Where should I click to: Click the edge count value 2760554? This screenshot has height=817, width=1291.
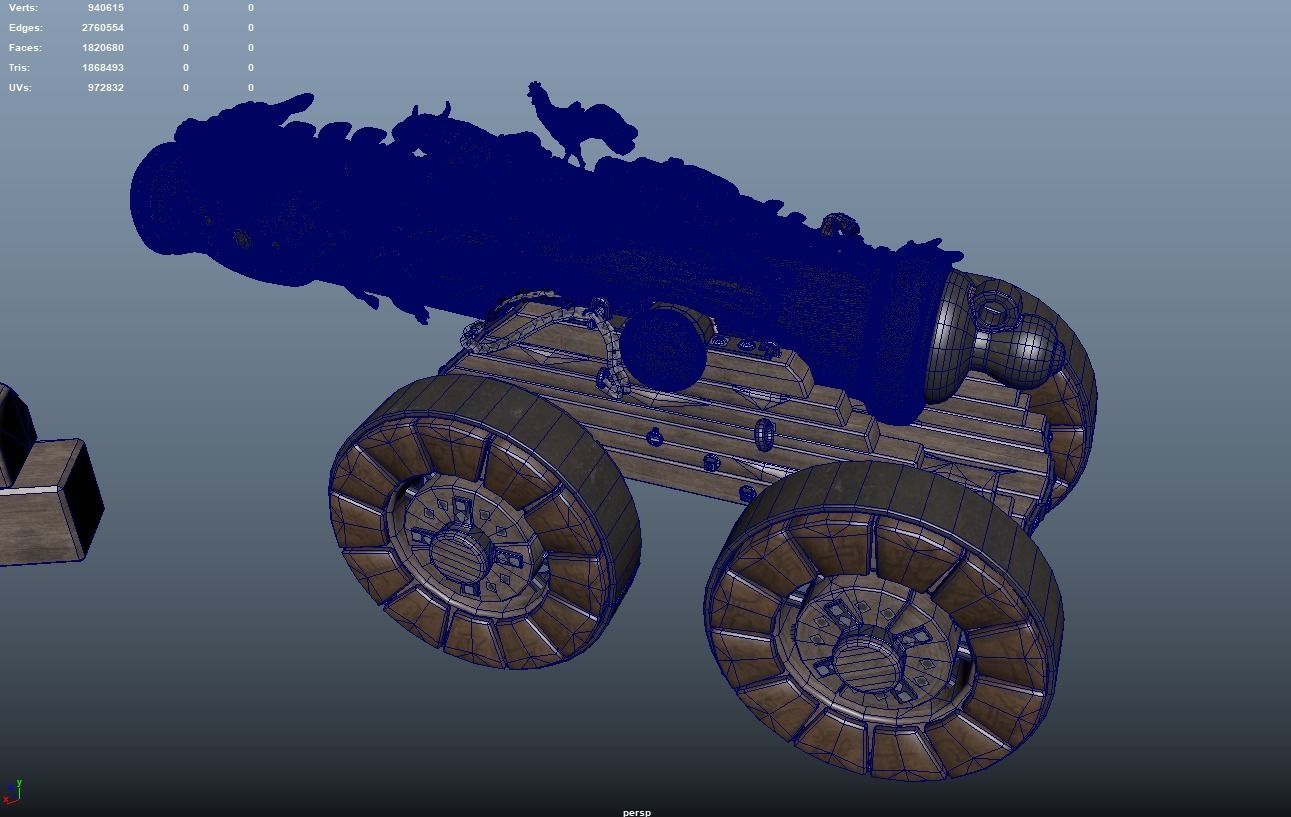(x=103, y=28)
